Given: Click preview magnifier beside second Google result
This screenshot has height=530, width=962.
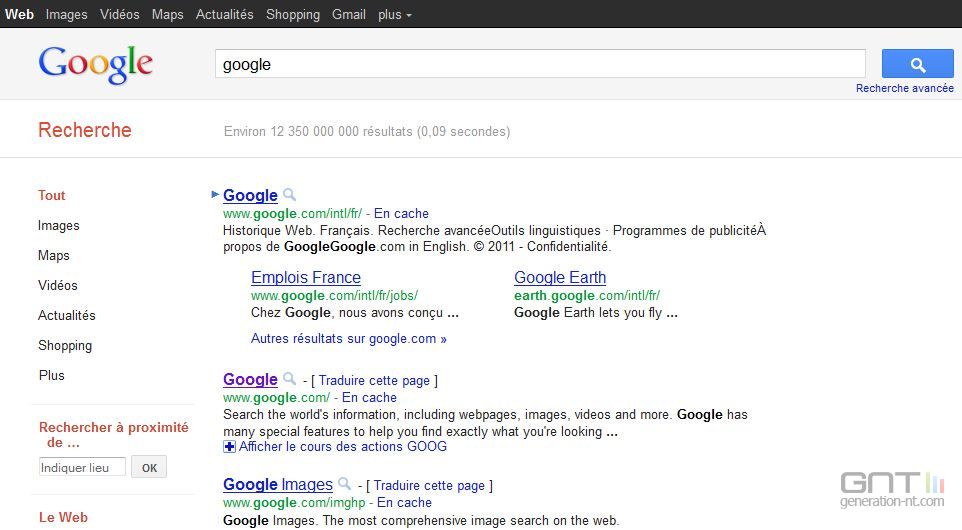Looking at the screenshot, I should [x=289, y=379].
